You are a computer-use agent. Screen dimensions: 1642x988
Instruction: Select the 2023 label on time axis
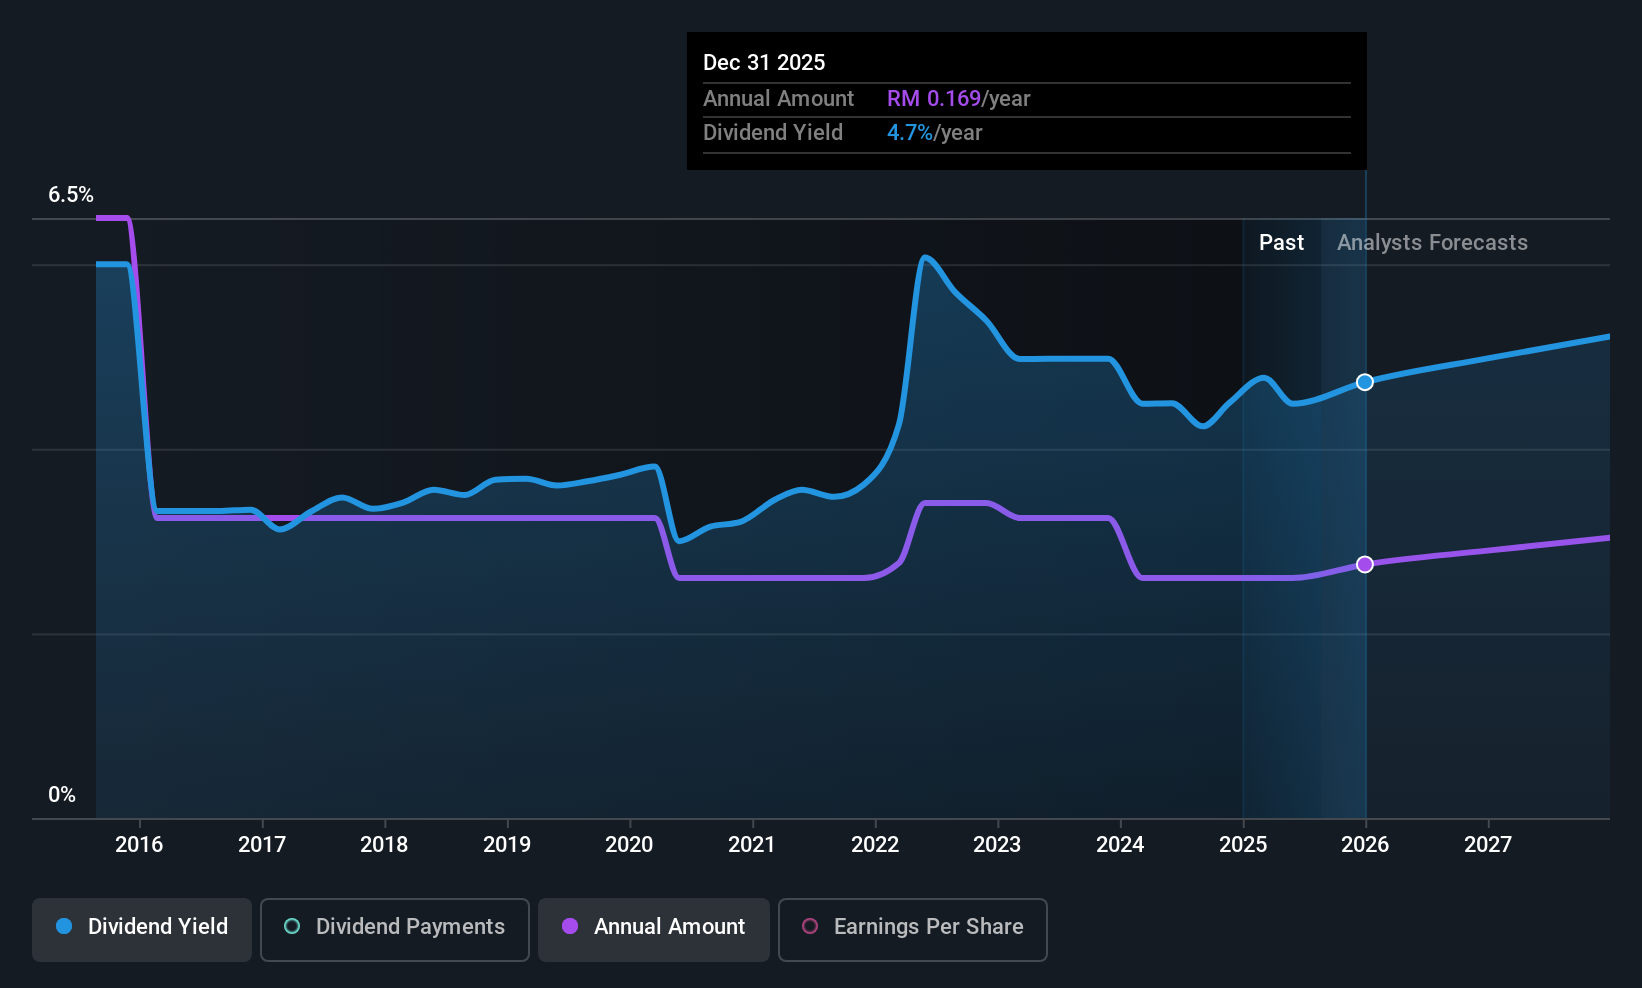tap(997, 845)
